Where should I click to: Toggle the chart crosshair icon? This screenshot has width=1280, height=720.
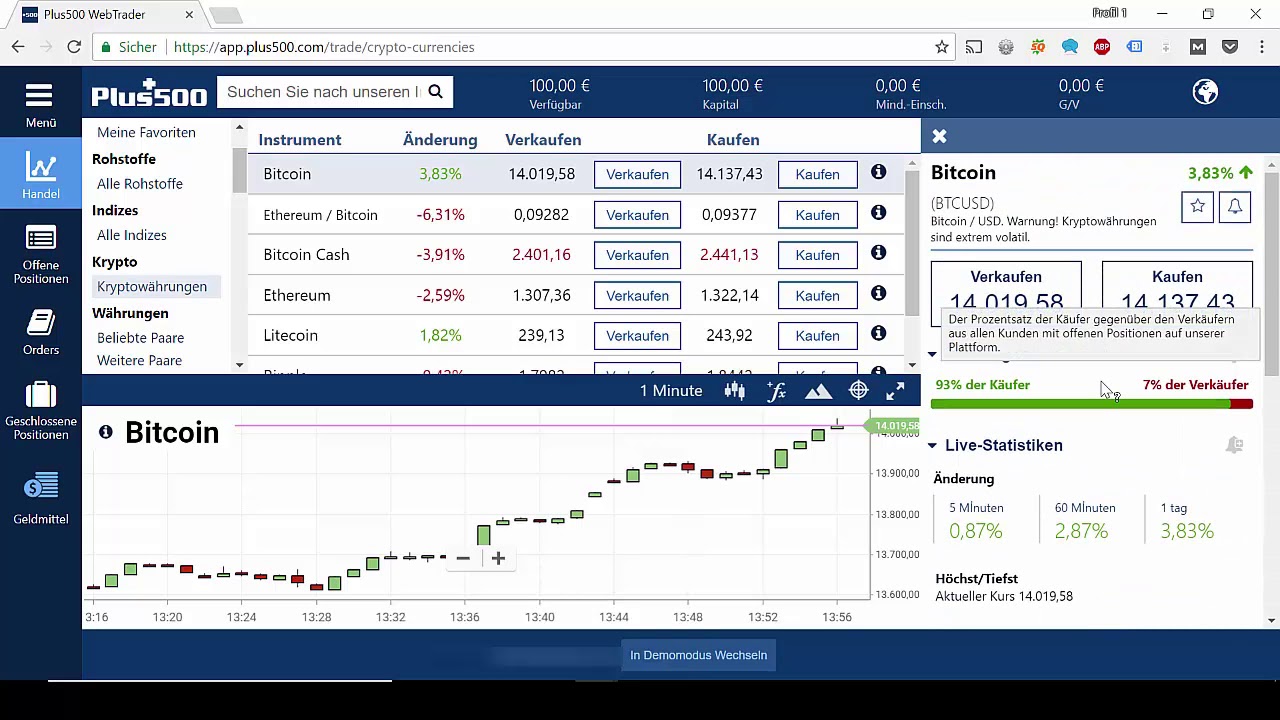858,391
